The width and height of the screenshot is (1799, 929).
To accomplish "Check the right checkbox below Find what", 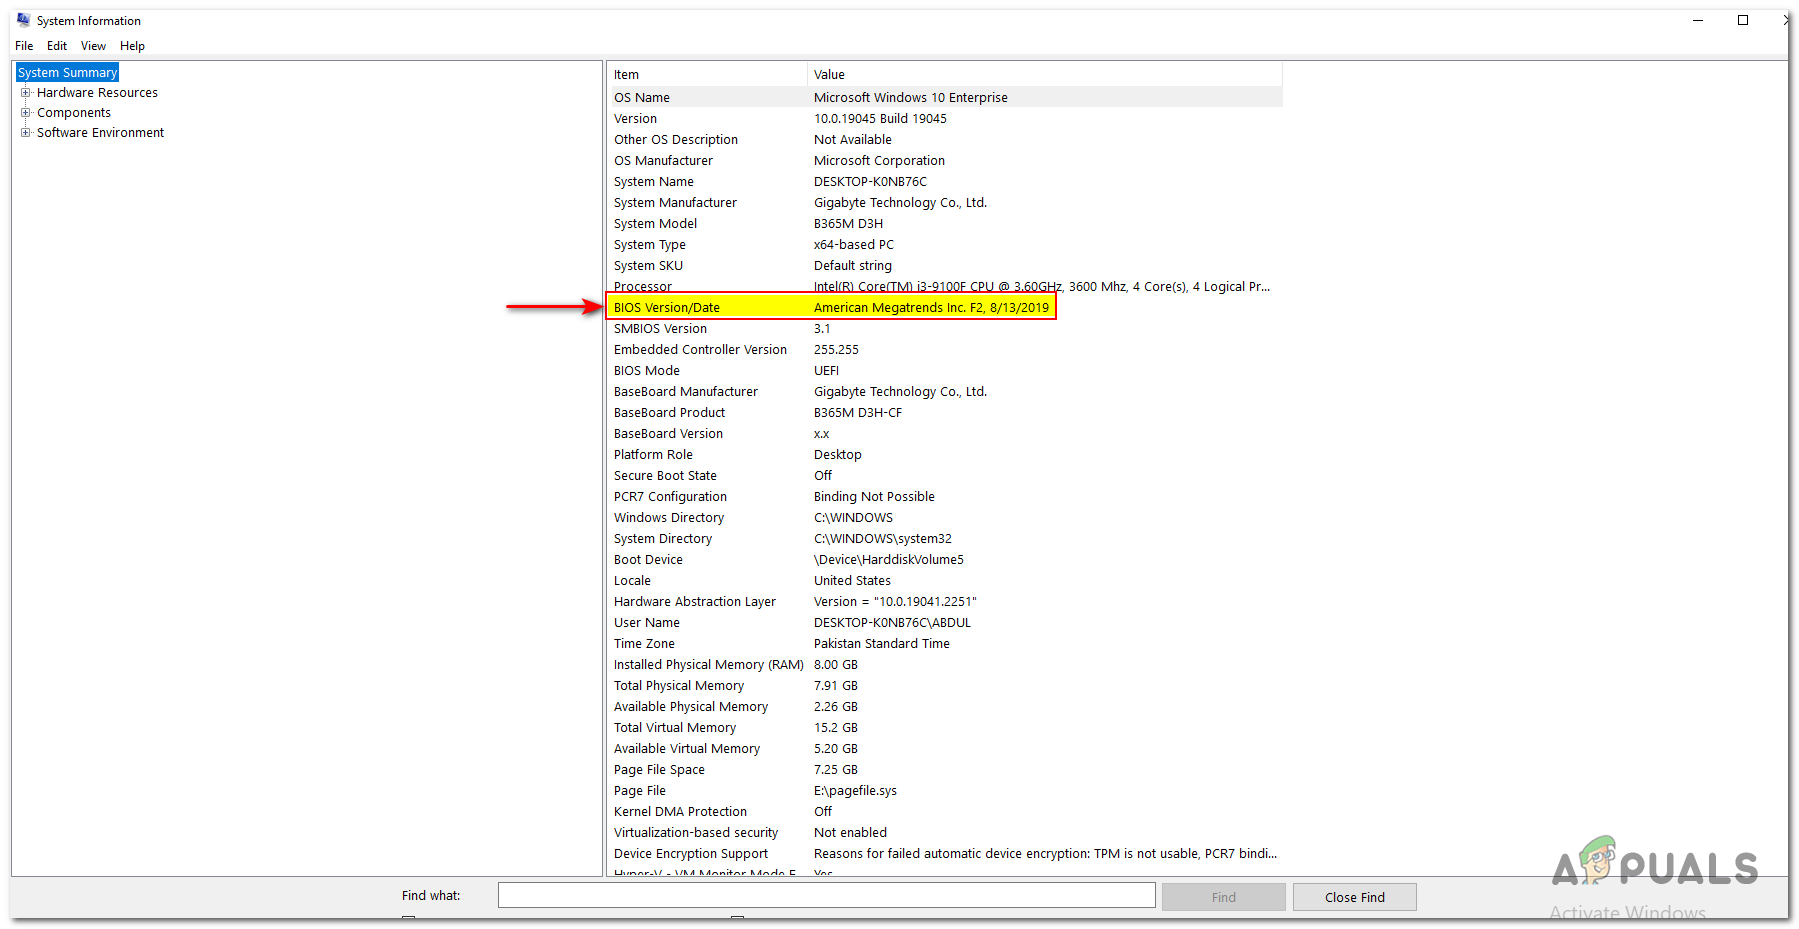I will tap(737, 921).
